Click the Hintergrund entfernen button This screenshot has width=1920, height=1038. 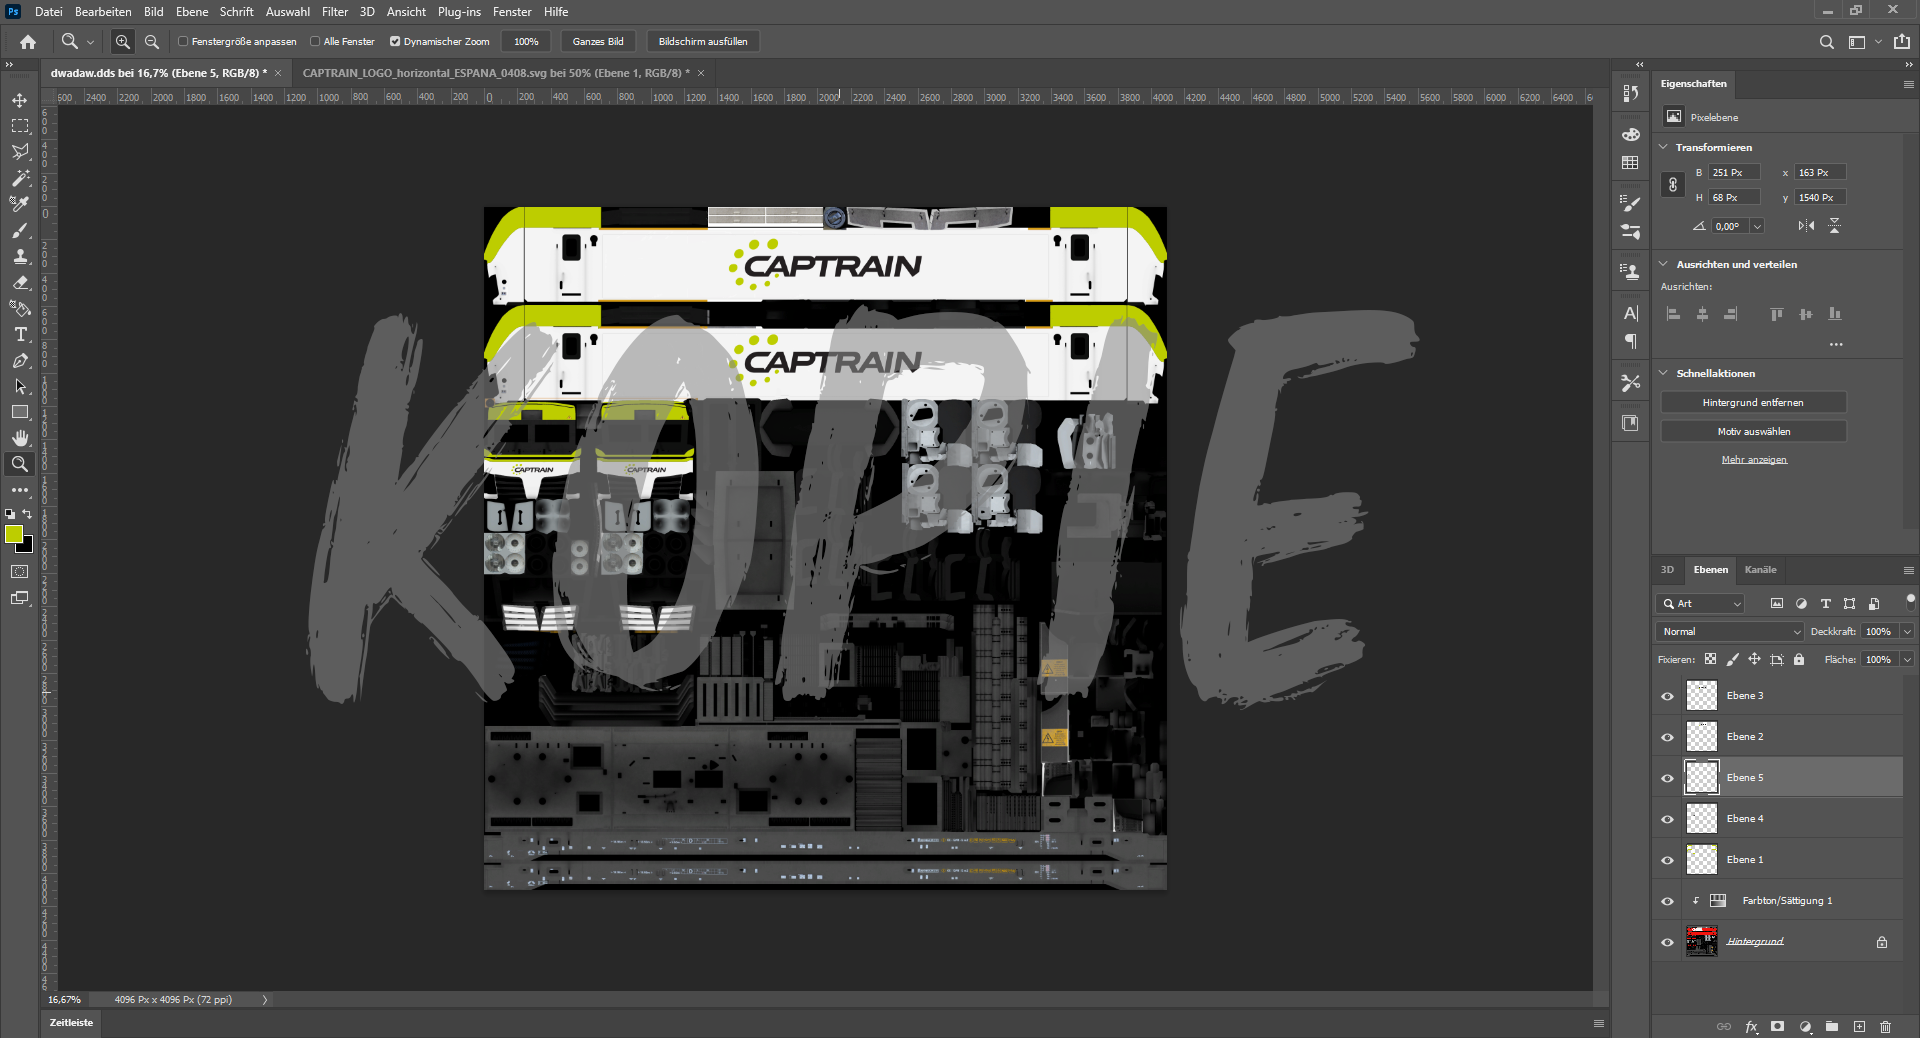[1753, 403]
